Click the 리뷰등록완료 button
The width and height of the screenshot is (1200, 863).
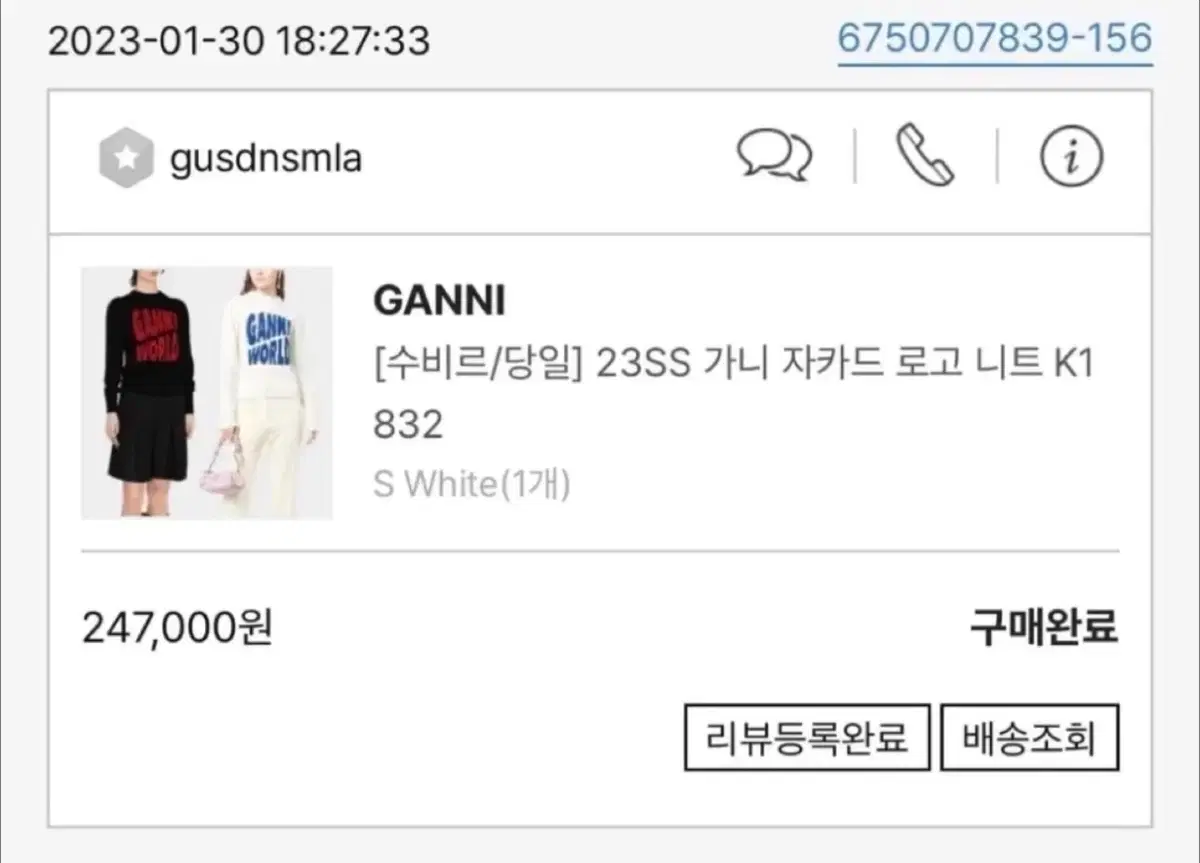[x=807, y=738]
